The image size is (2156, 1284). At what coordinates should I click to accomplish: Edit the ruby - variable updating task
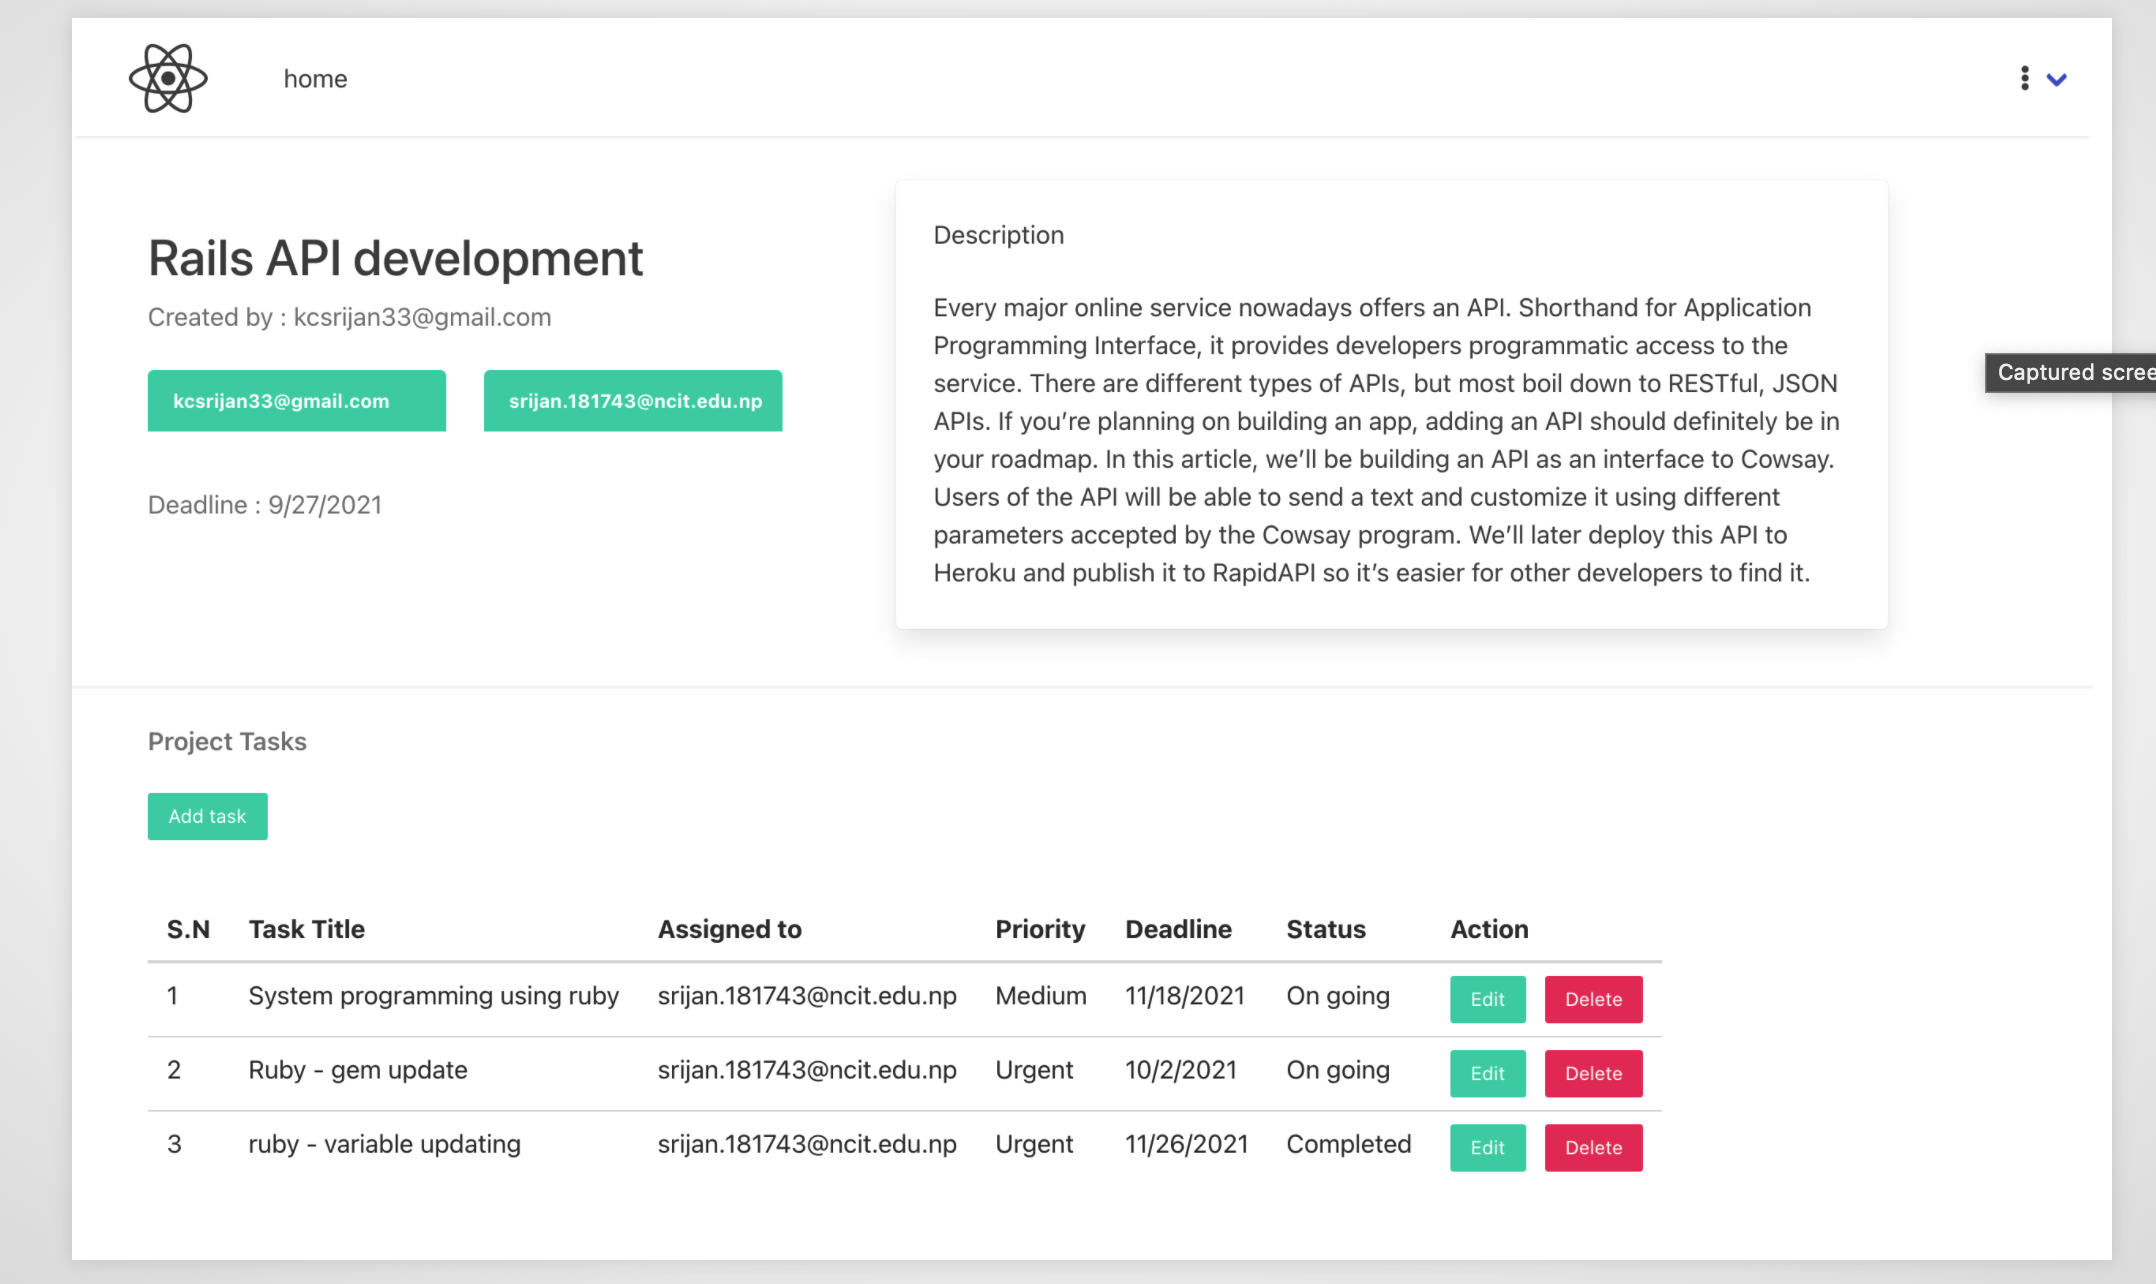coord(1487,1147)
